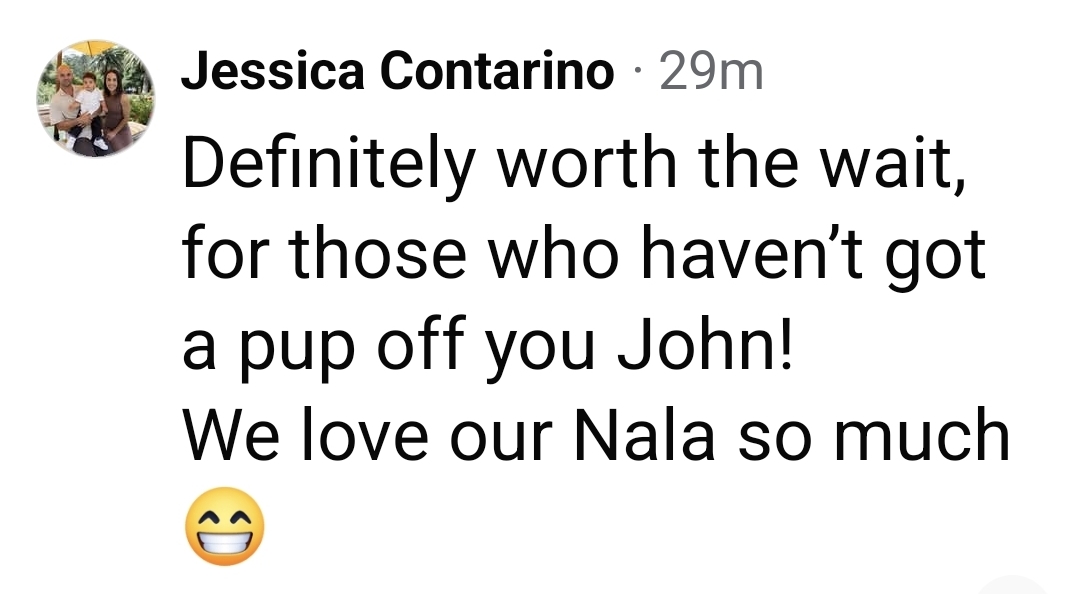Click the 29m comment timestamp
The image size is (1080, 594).
(712, 71)
